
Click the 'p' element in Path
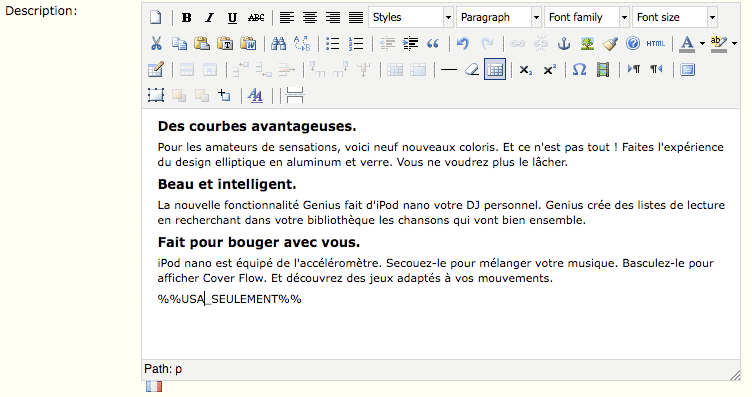(x=178, y=369)
